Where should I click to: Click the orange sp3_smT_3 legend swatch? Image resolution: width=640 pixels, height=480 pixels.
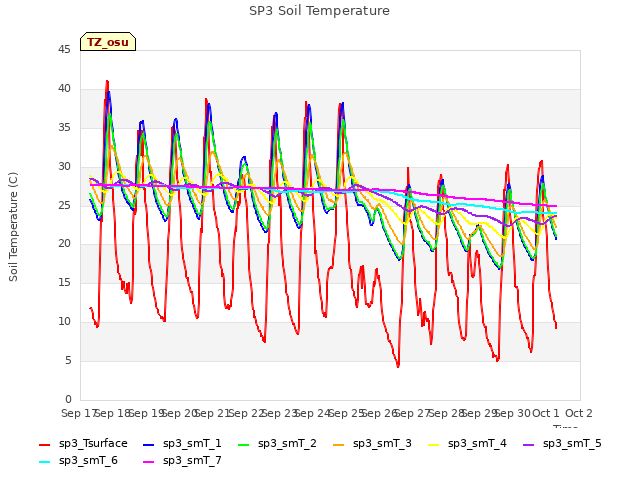(338, 444)
